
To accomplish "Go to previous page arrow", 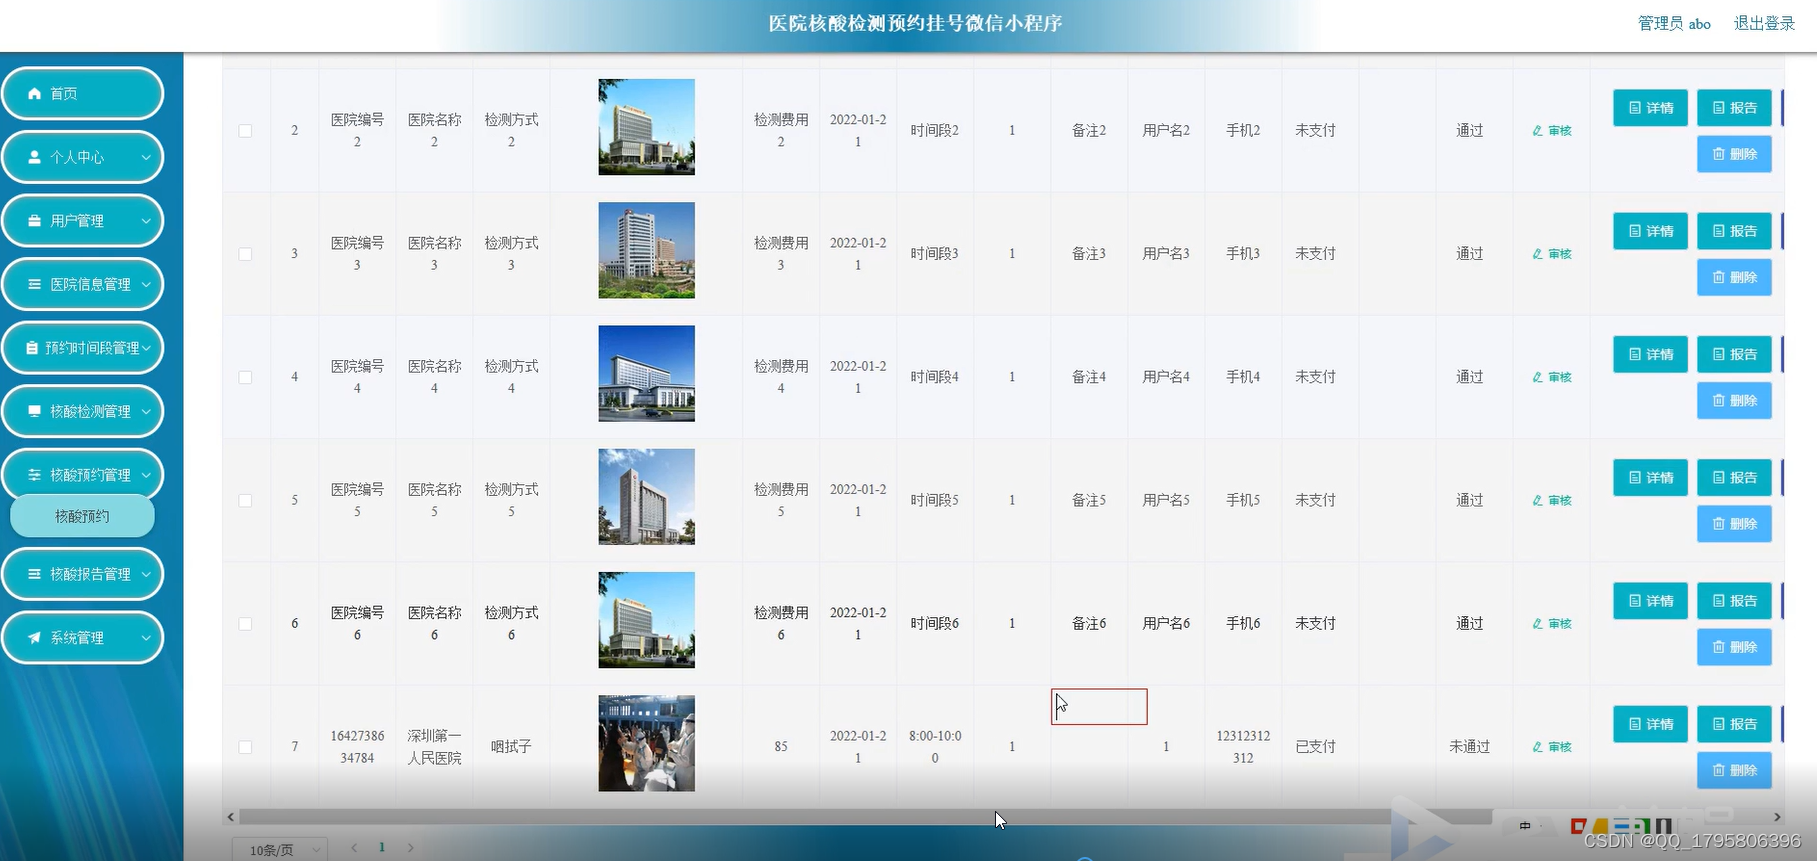I will (354, 848).
